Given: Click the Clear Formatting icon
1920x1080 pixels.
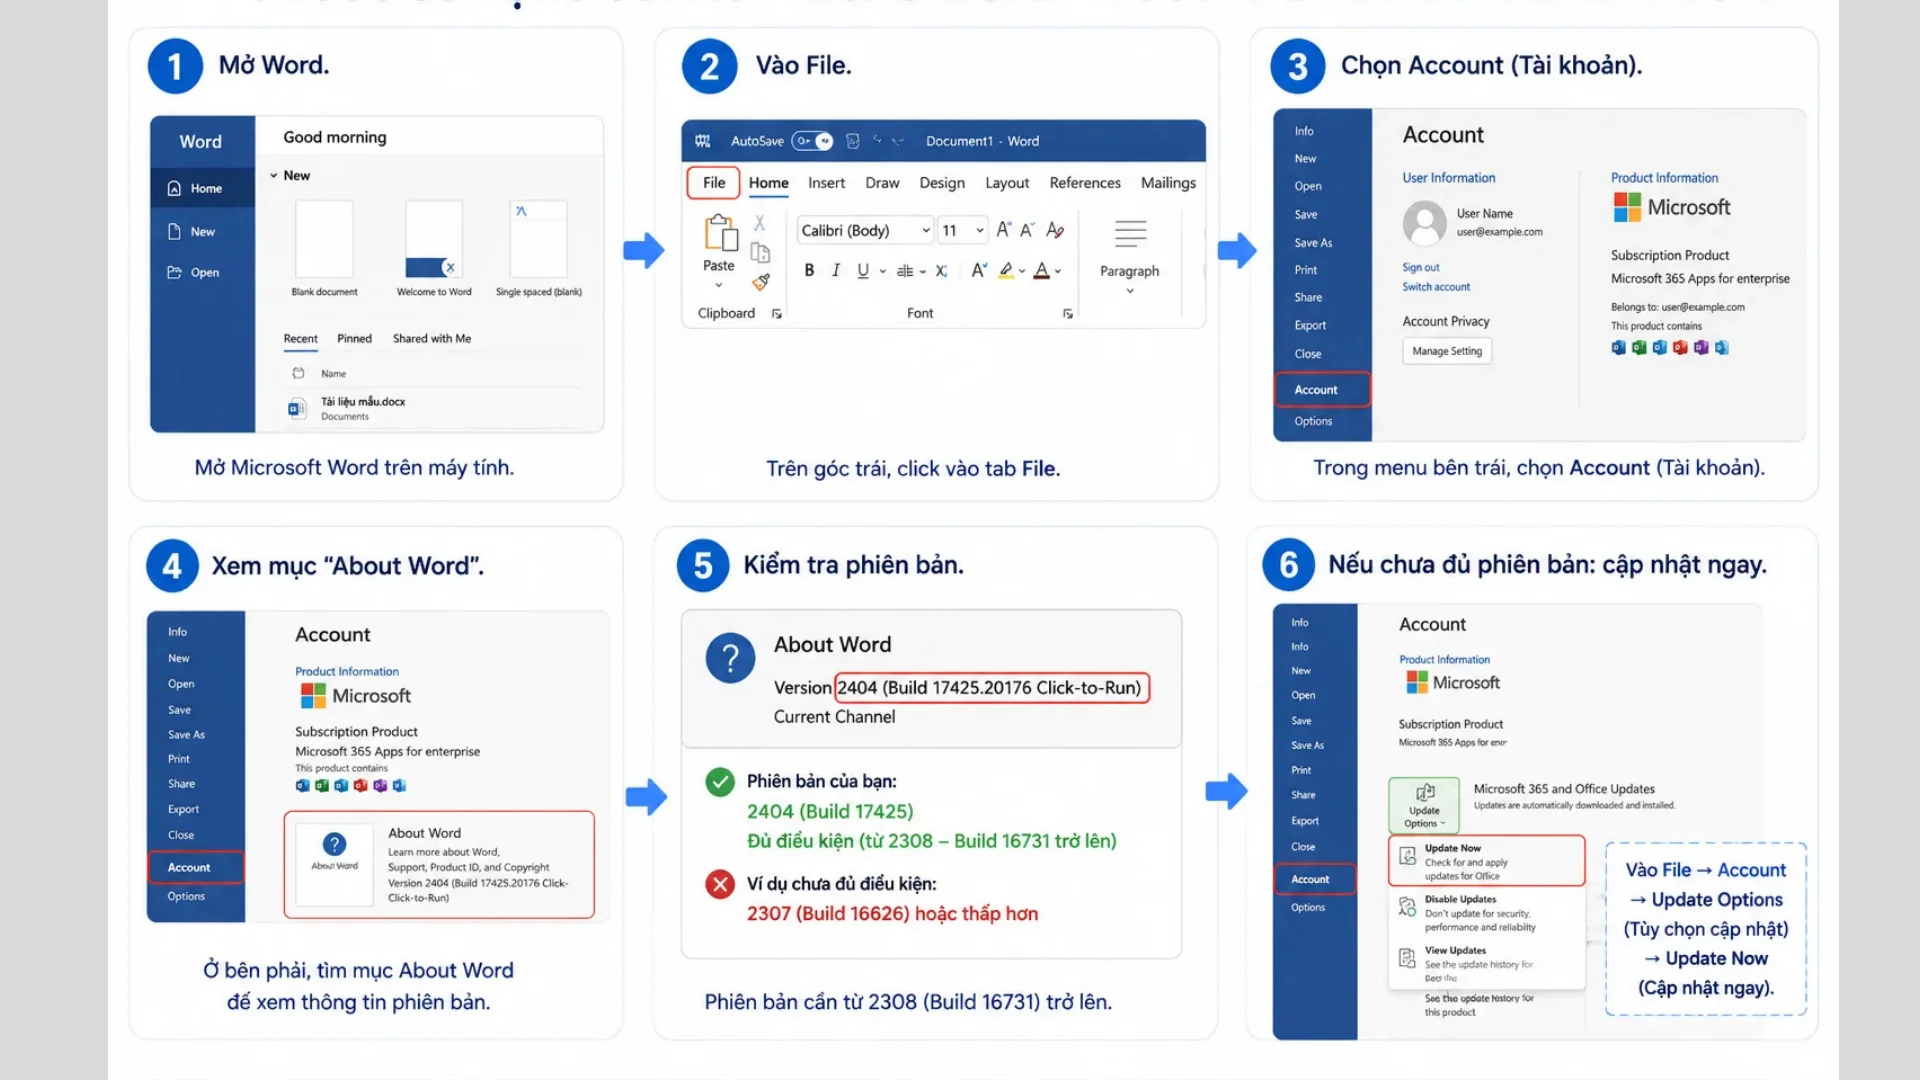Looking at the screenshot, I should pyautogui.click(x=1055, y=230).
